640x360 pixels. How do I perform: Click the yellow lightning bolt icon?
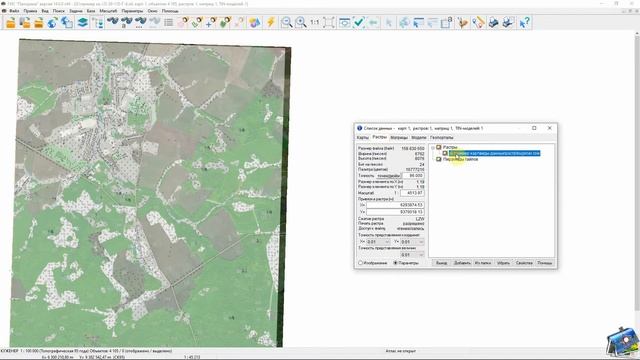pos(271,22)
